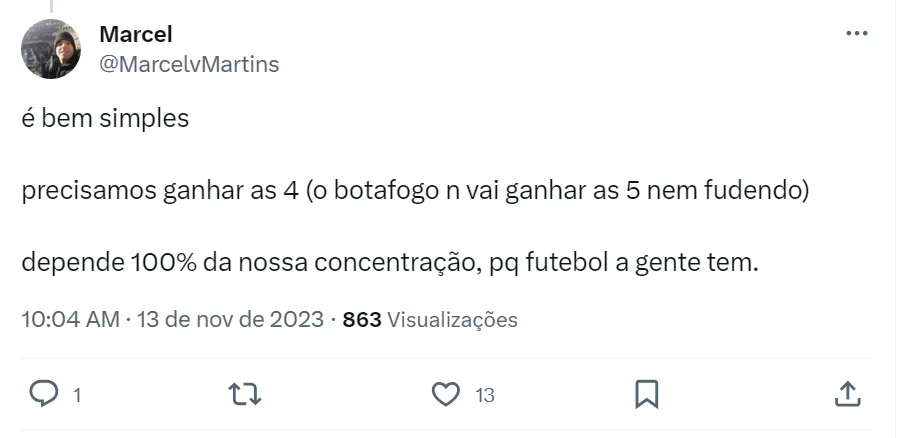Click the text "é bem simples"
916x438 pixels.
pyautogui.click(x=105, y=118)
